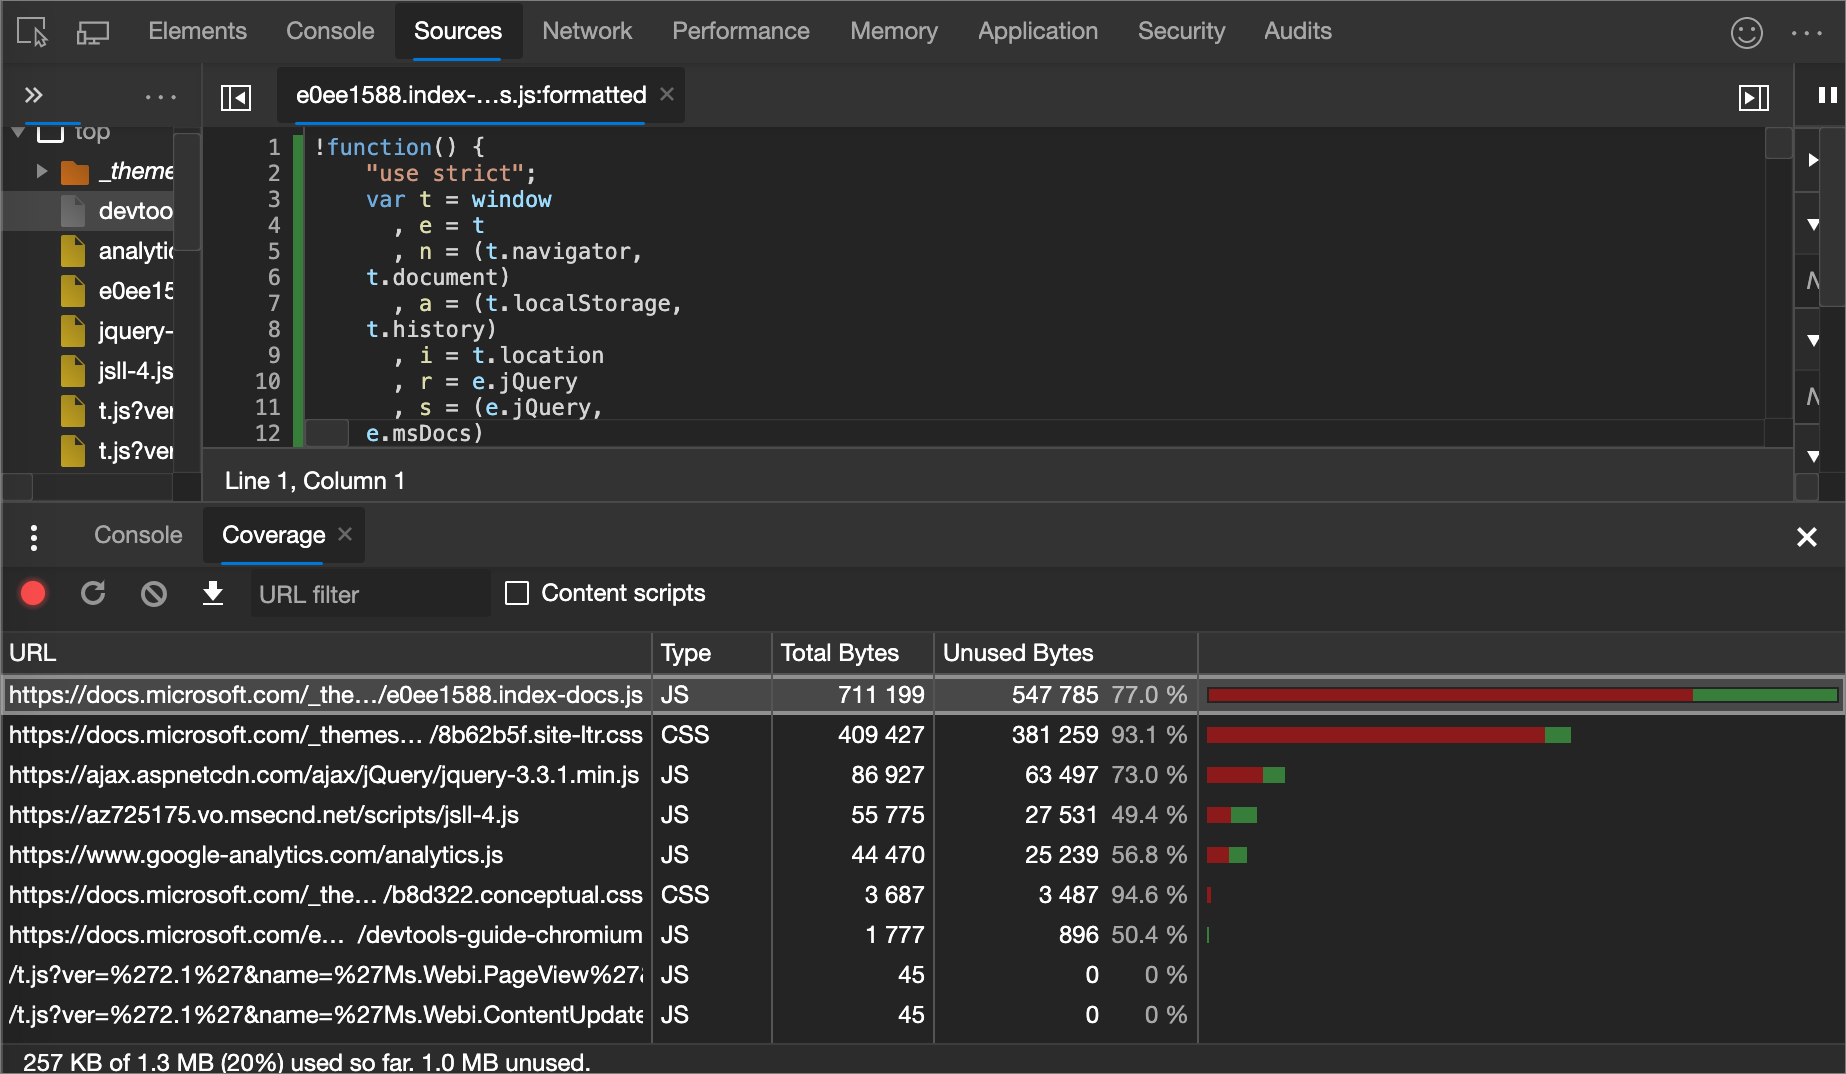Sort by Unused Bytes column header
1846x1074 pixels.
[1066, 653]
